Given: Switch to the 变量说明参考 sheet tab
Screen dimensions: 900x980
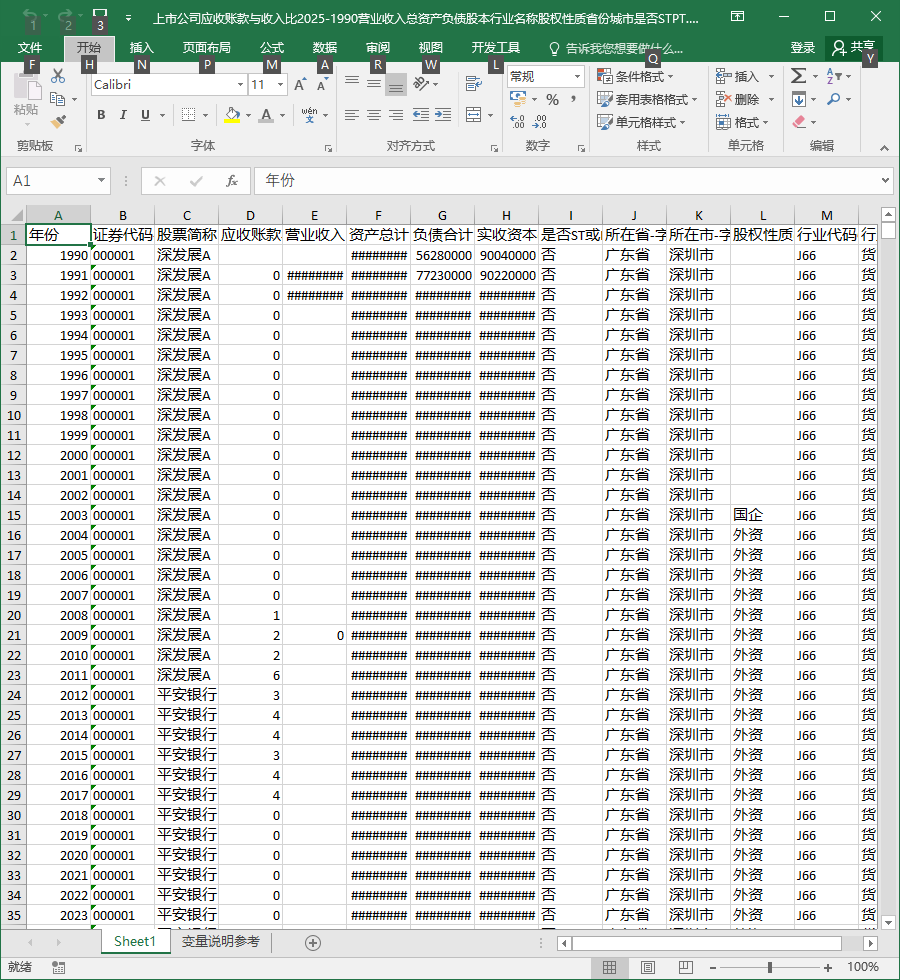Looking at the screenshot, I should (221, 941).
